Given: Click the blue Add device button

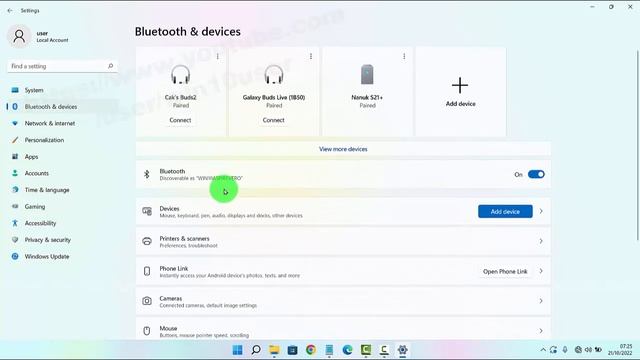Looking at the screenshot, I should tap(505, 211).
